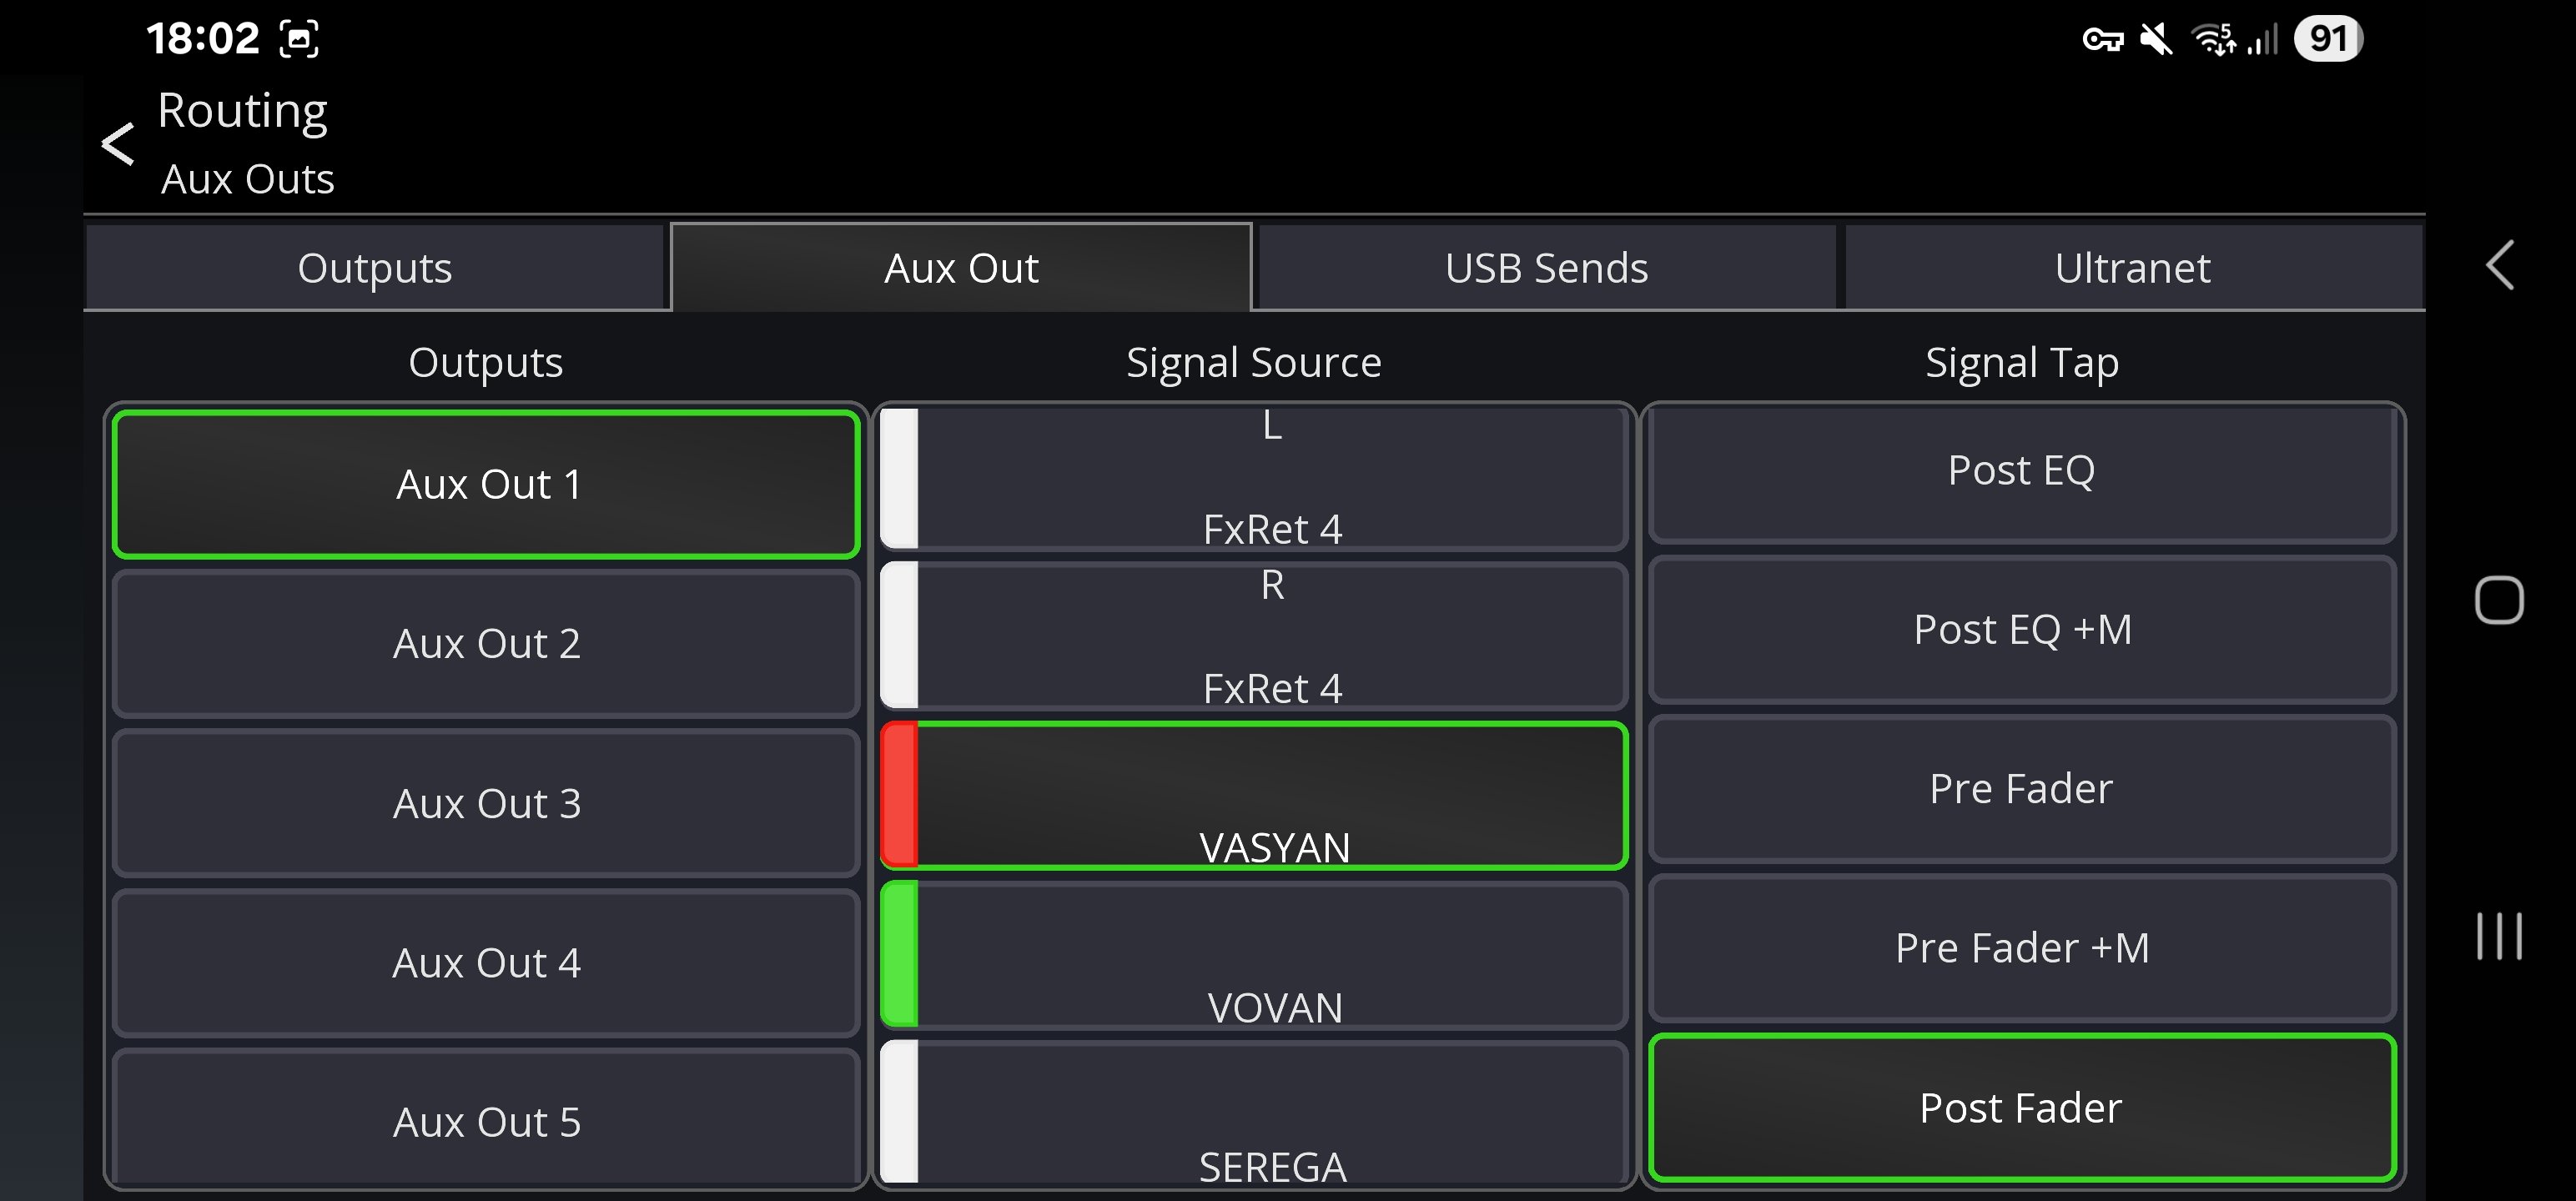Tap the battery level indicator
Image resolution: width=2576 pixels, height=1201 pixels.
(x=2328, y=40)
